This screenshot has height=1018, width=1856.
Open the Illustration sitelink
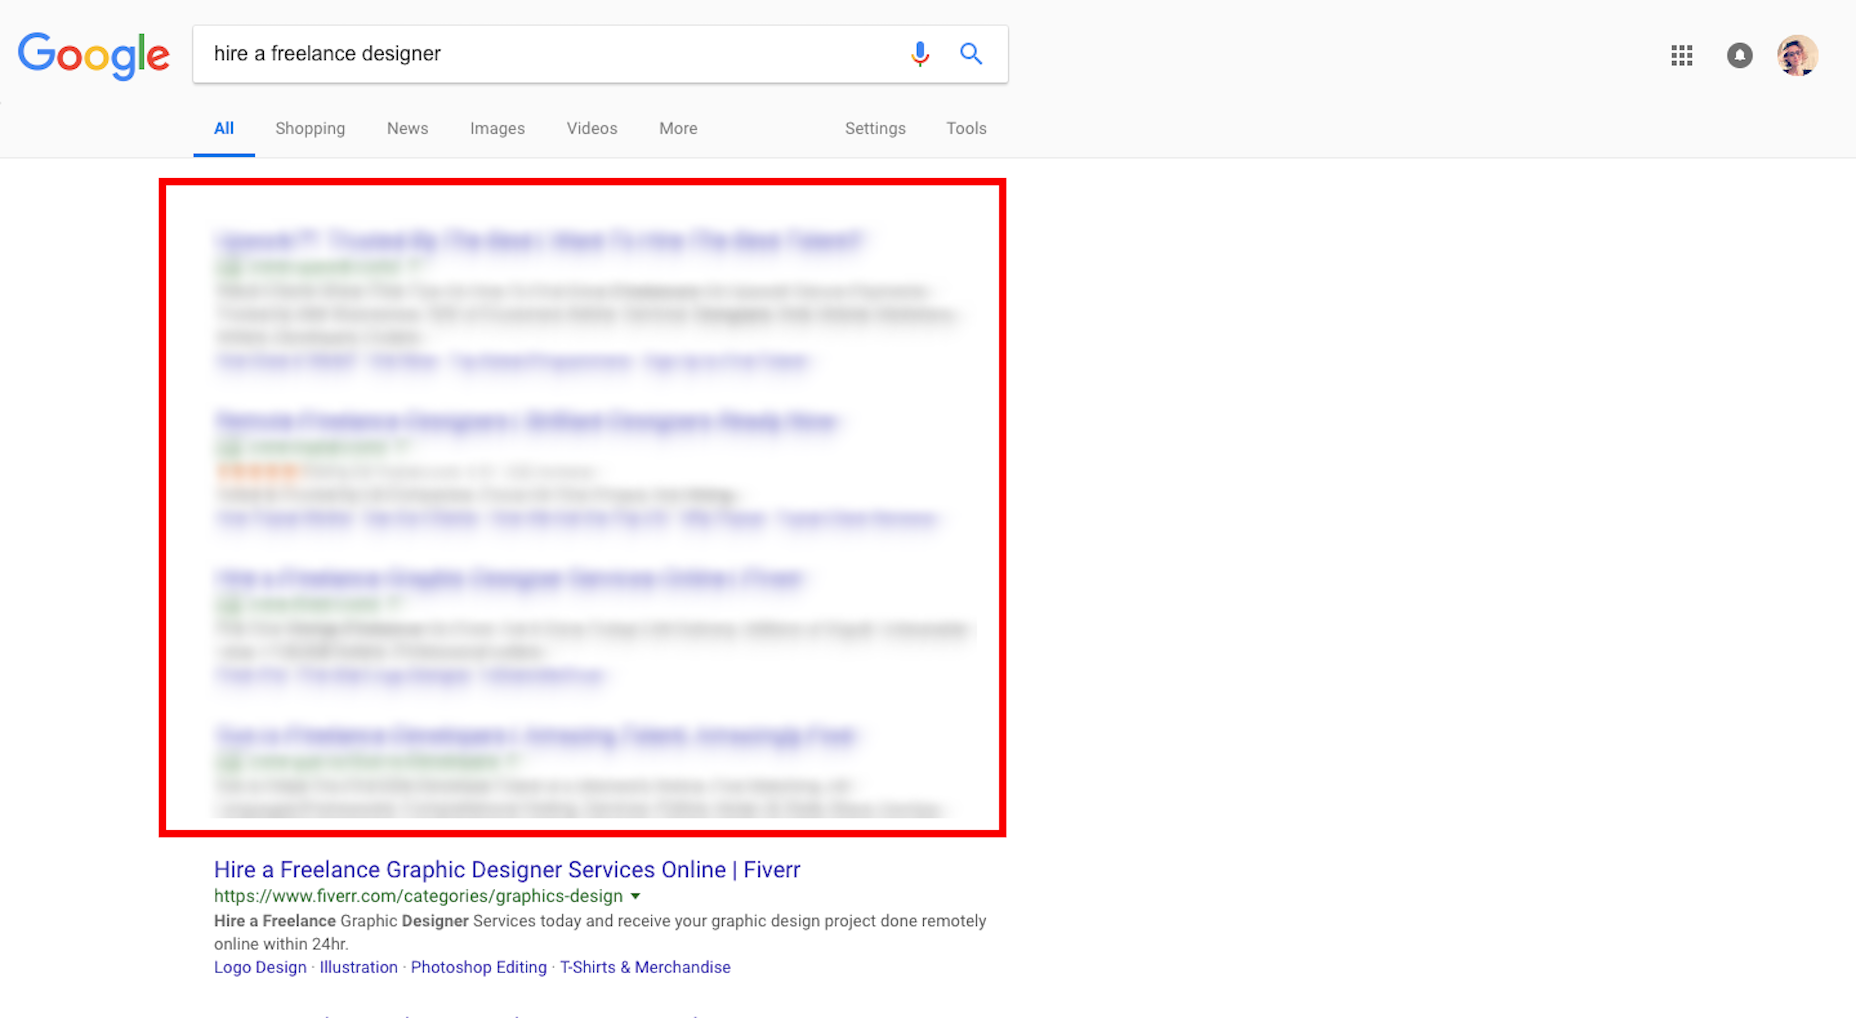(358, 967)
